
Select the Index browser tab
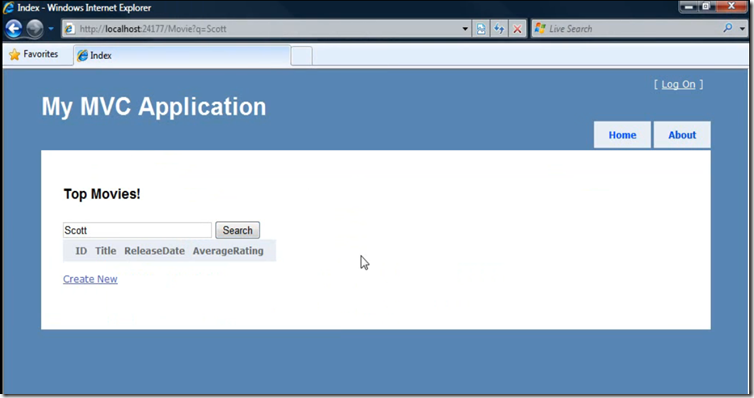(x=182, y=55)
